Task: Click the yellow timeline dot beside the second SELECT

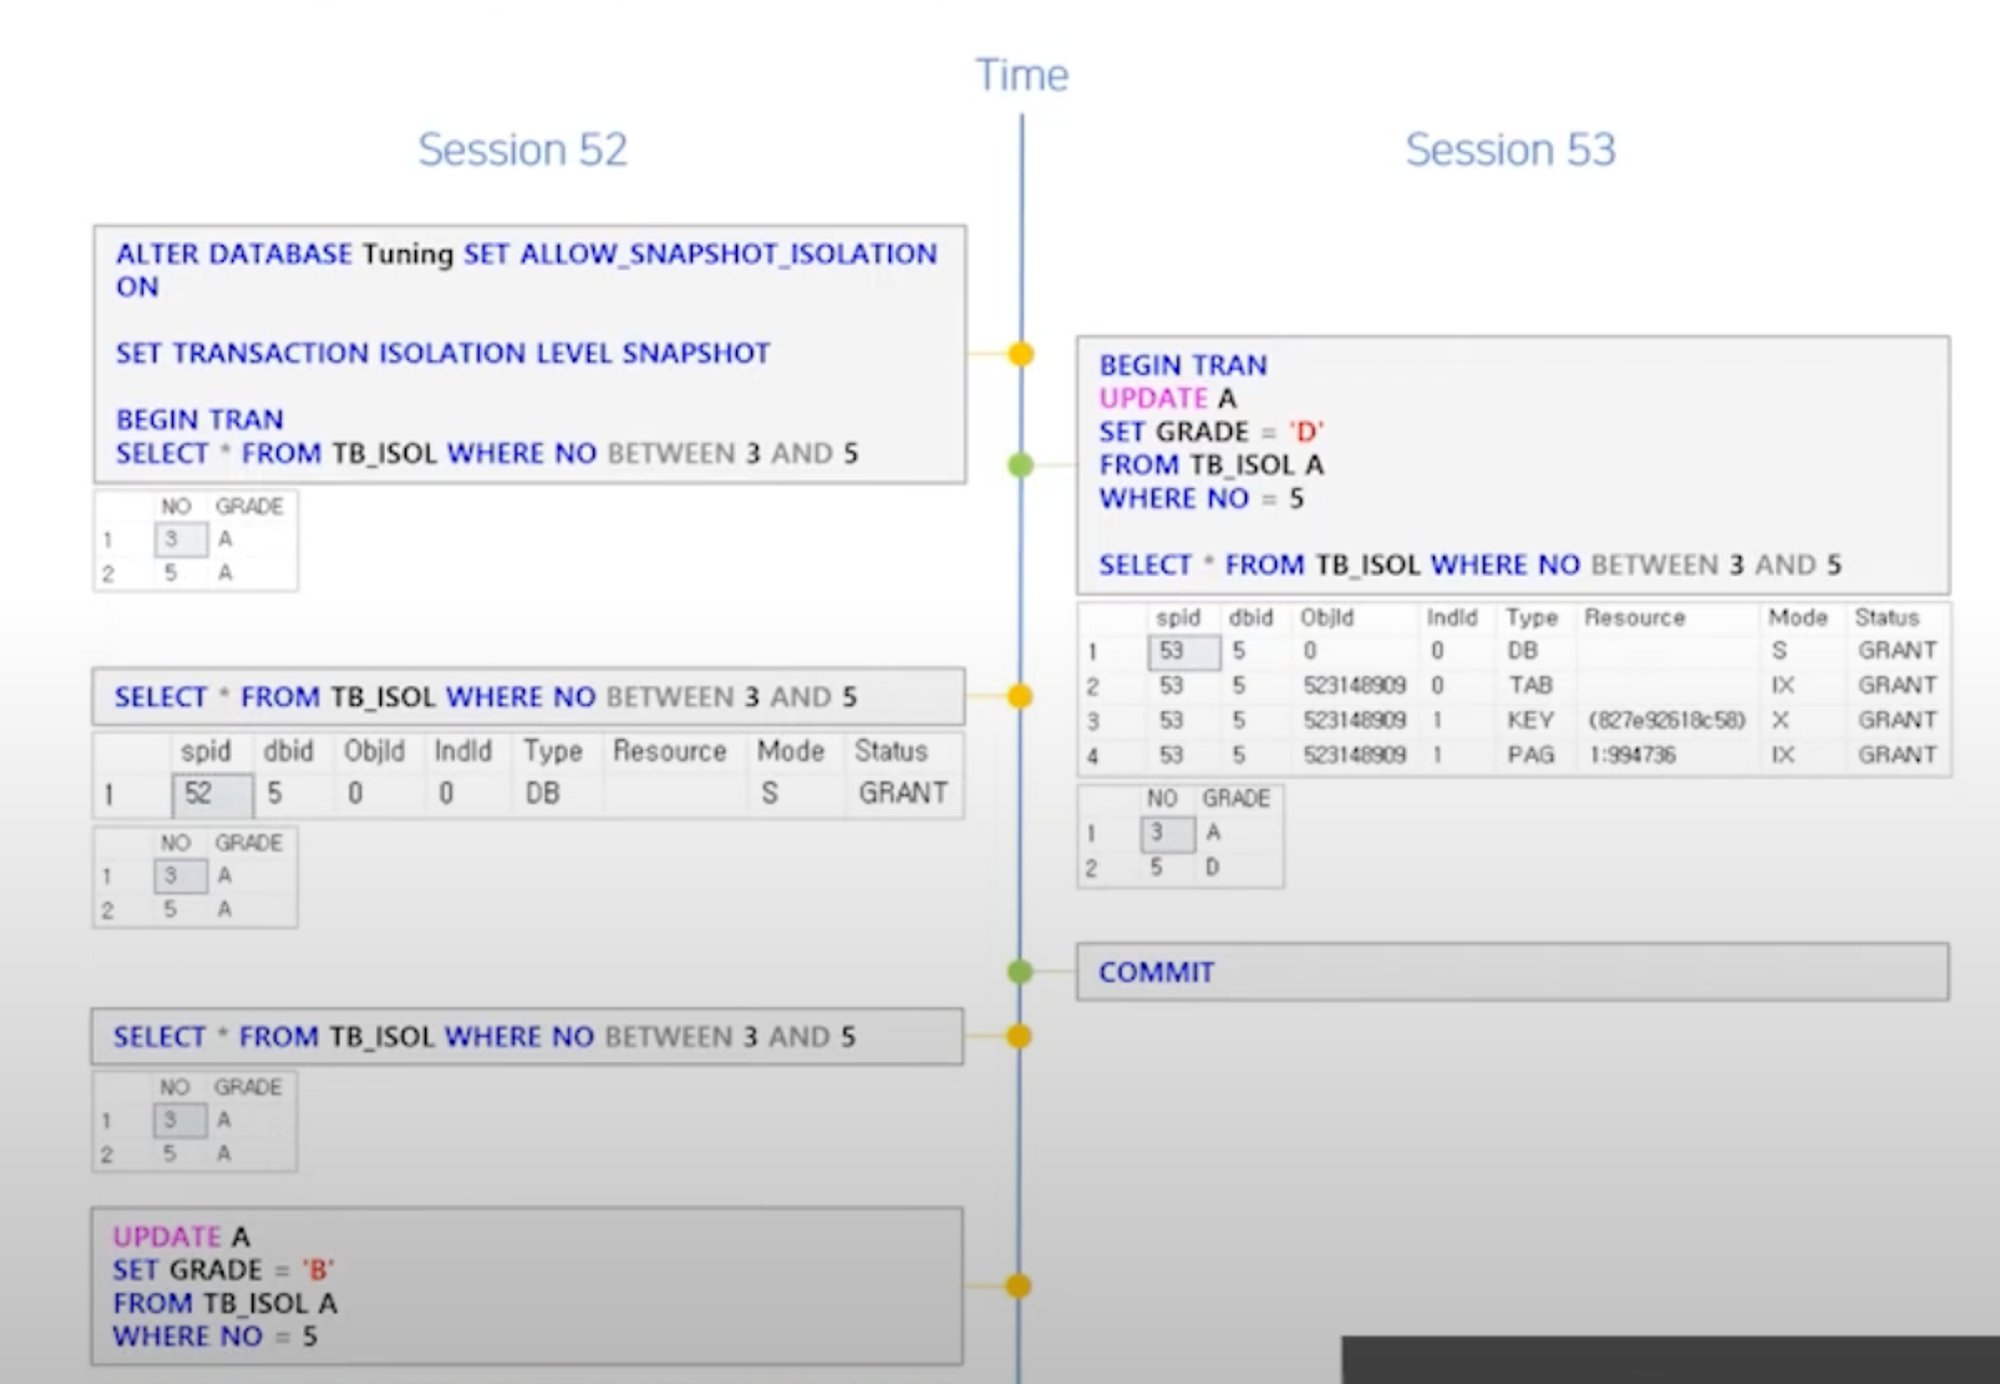Action: click(x=1019, y=696)
